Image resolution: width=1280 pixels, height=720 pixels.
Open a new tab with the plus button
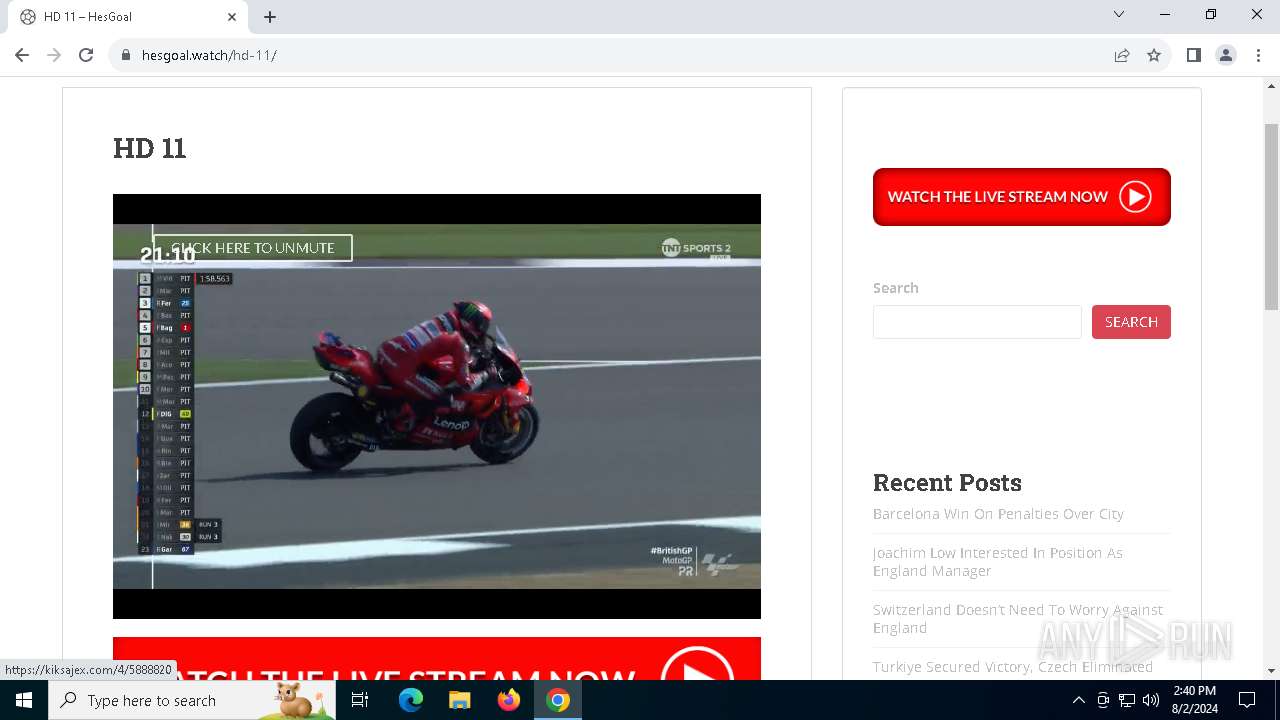pos(270,17)
